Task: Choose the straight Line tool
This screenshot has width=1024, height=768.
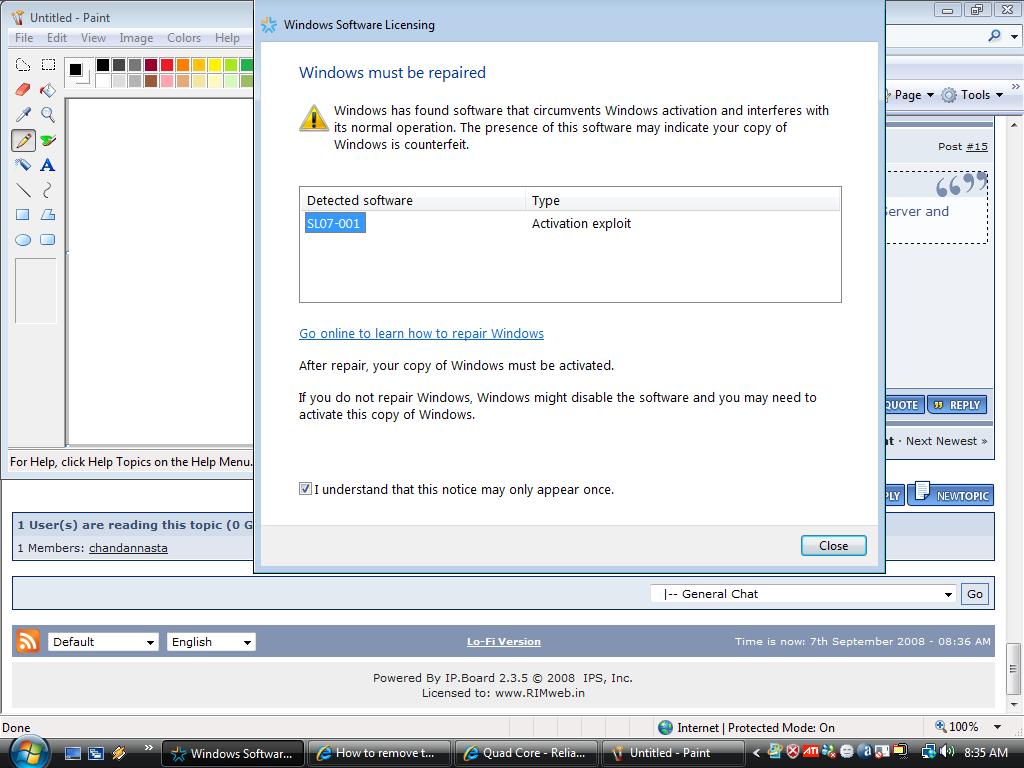Action: (x=23, y=190)
